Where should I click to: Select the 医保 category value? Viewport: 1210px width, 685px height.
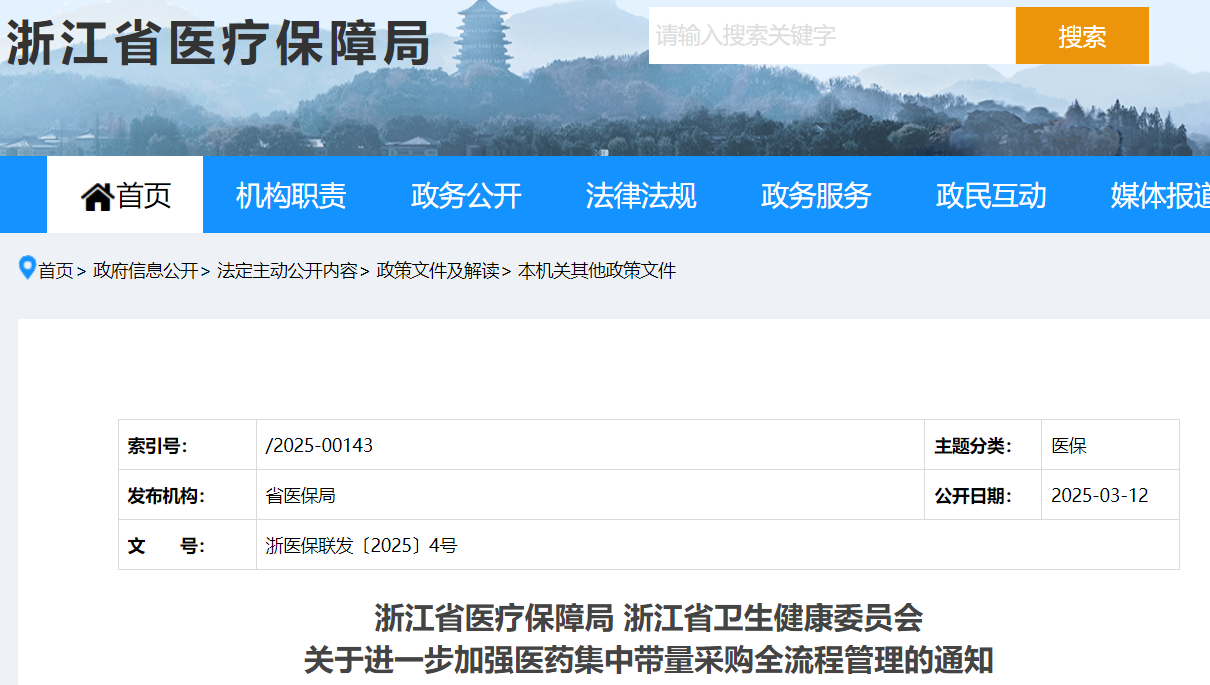tap(1069, 446)
